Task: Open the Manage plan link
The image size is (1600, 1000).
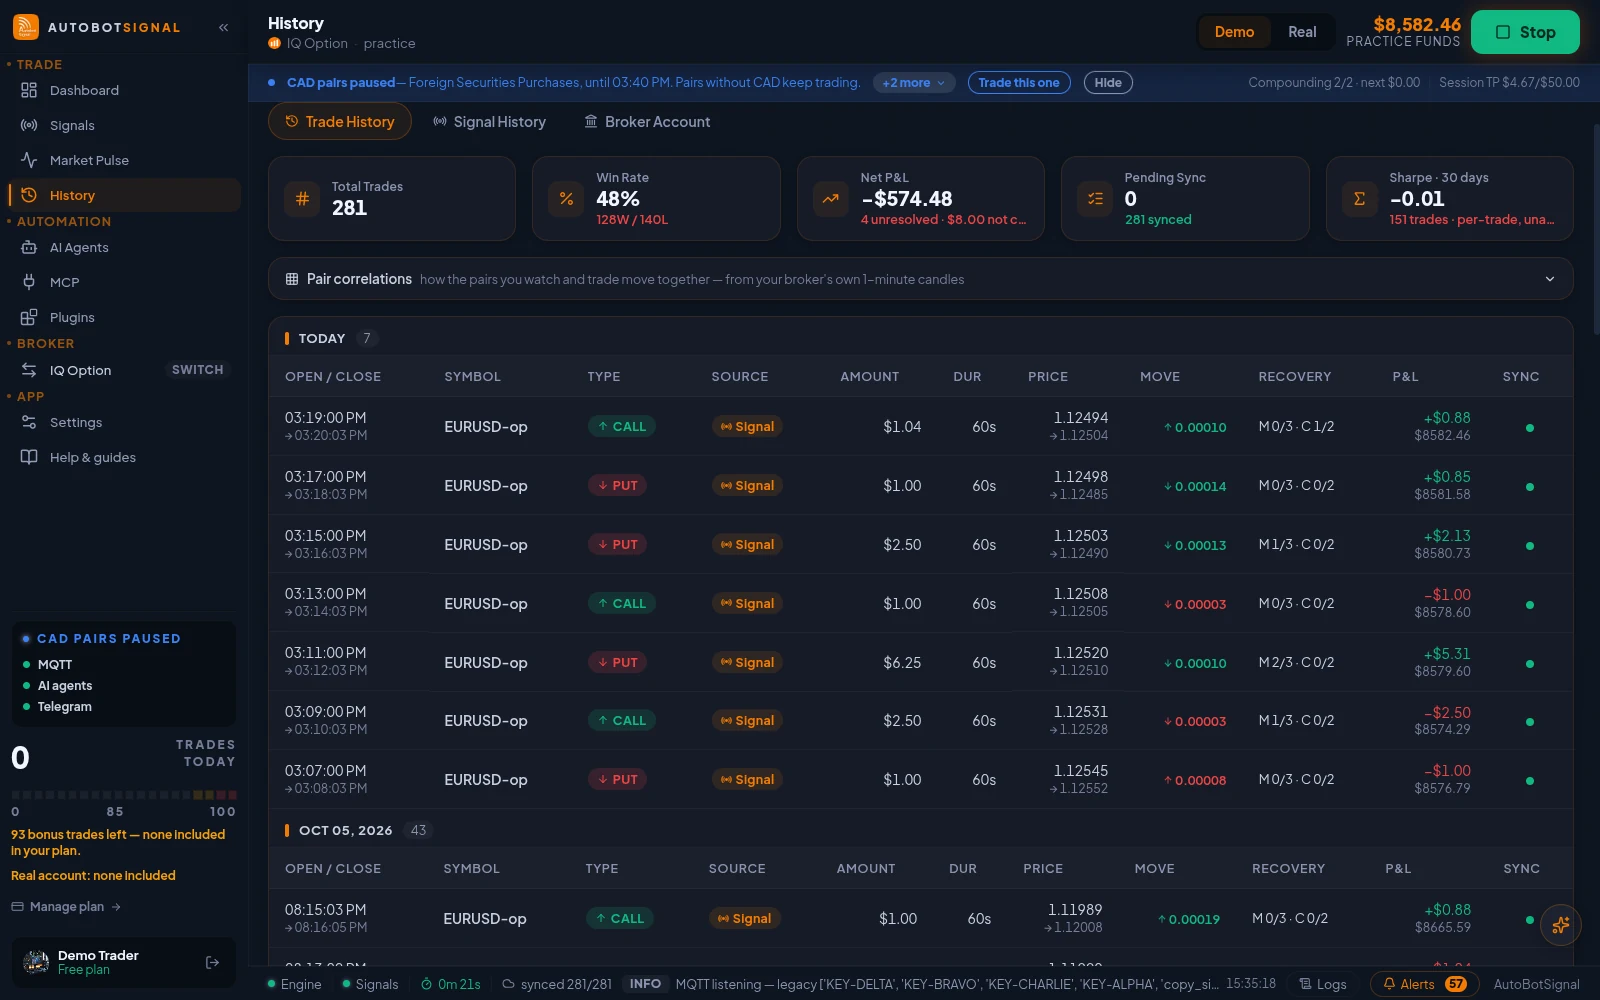Action: pyautogui.click(x=66, y=906)
